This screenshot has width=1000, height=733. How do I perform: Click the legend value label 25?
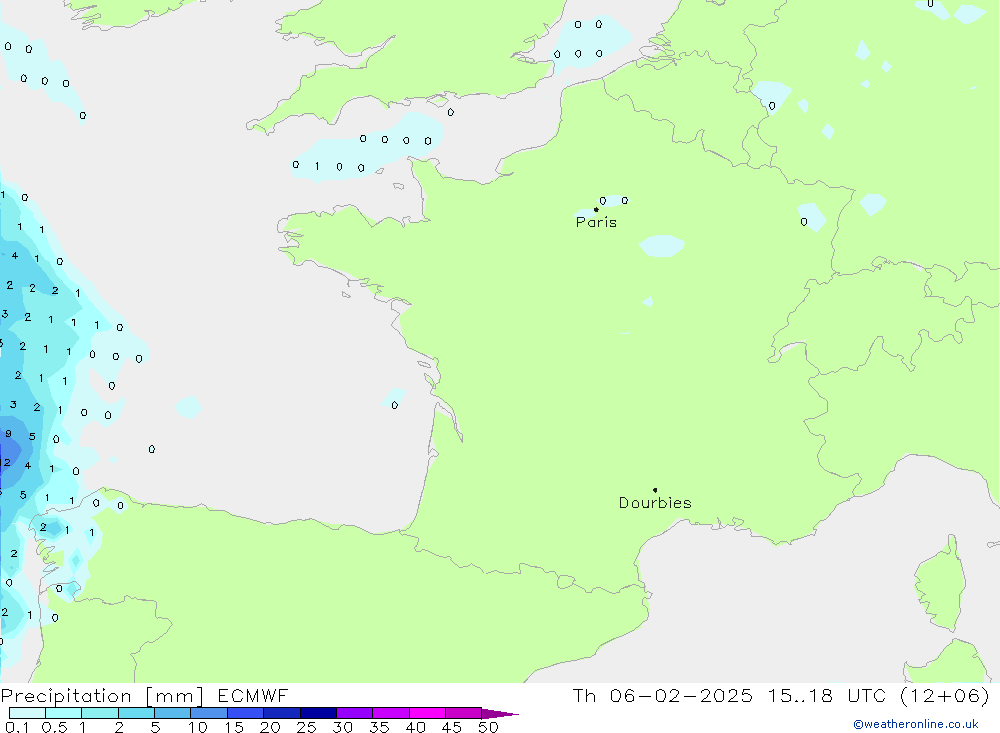pyautogui.click(x=306, y=727)
